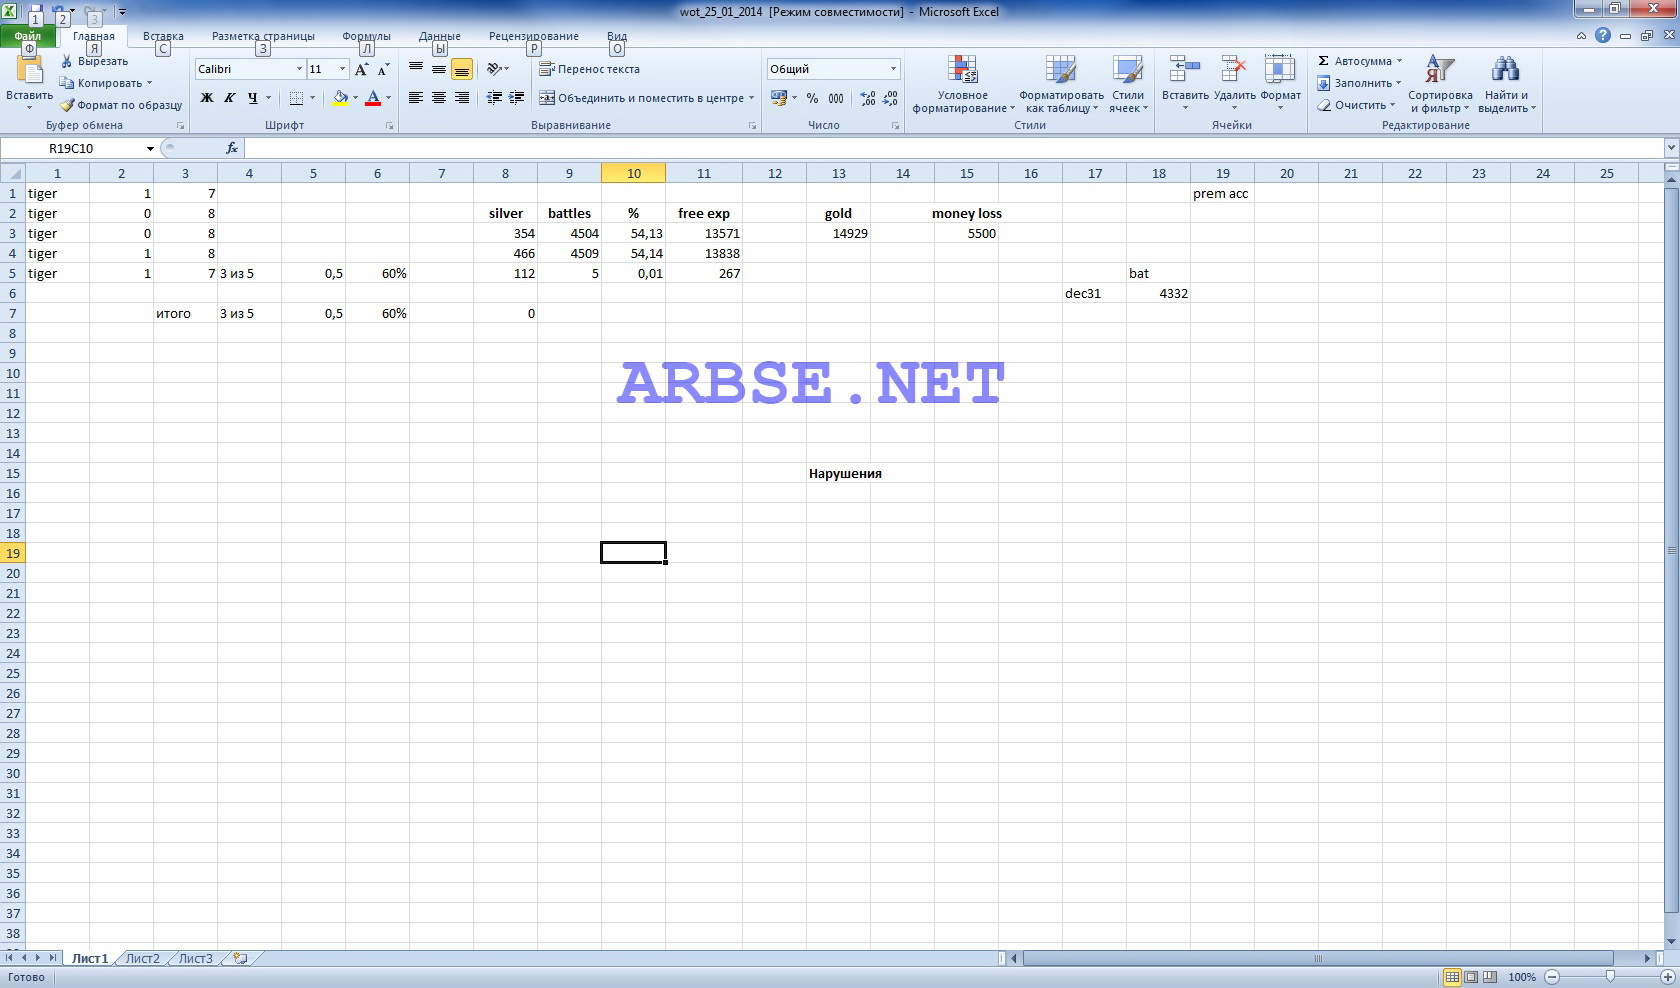The width and height of the screenshot is (1680, 988).
Task: Align cell text left
Action: point(416,98)
